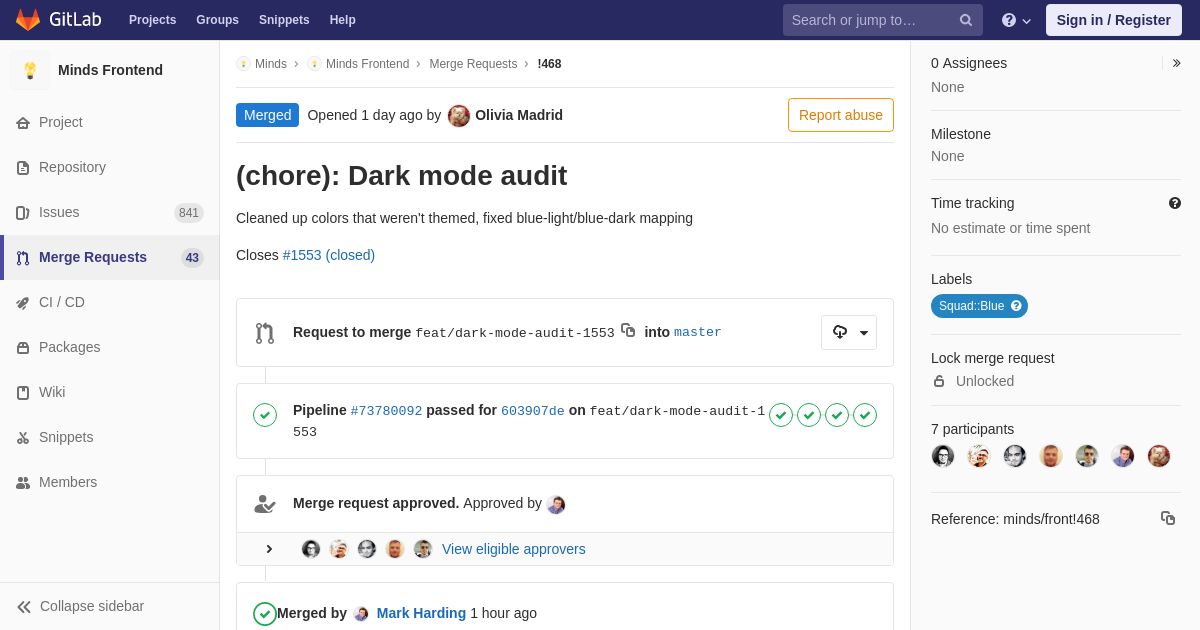Click the Unlocked padlock icon
1200x630 pixels.
click(x=938, y=381)
